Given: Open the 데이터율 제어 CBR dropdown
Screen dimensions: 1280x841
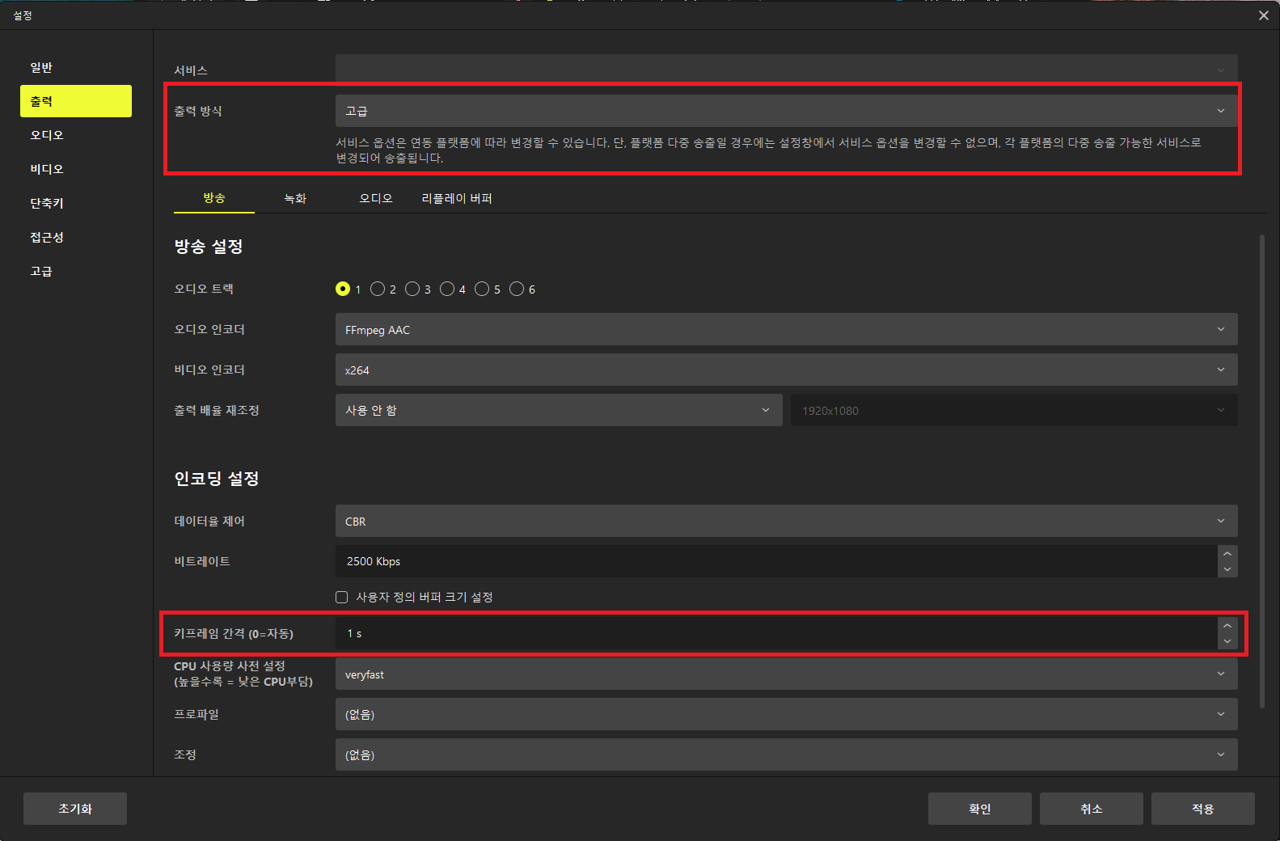Looking at the screenshot, I should click(785, 521).
